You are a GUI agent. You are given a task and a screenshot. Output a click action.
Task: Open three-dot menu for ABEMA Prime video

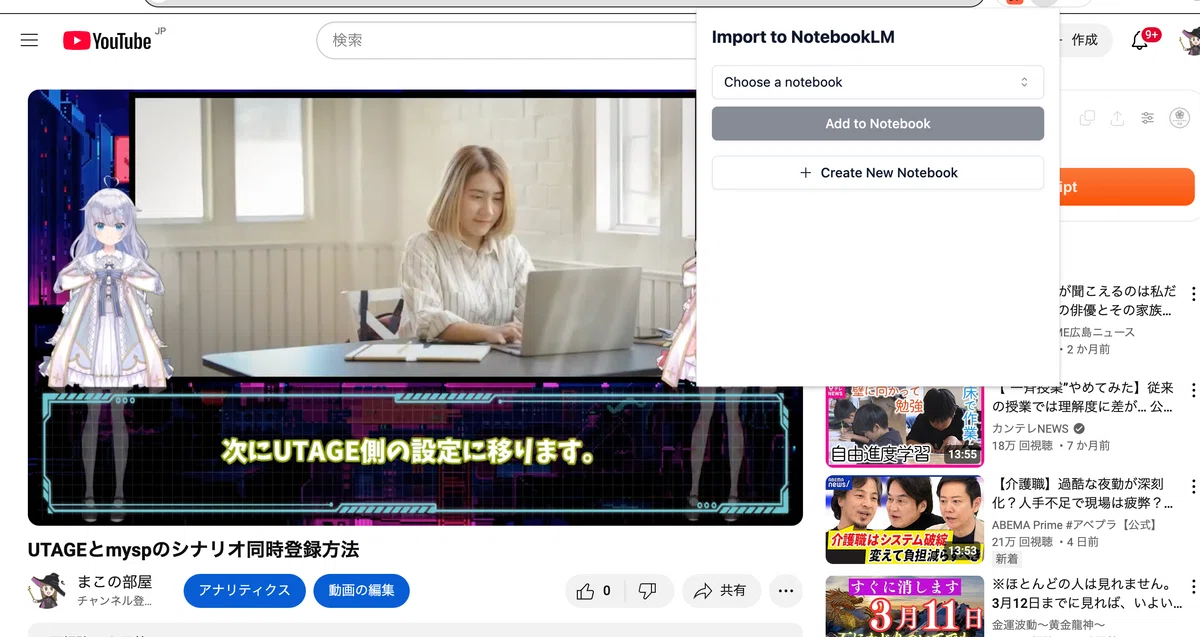pos(1193,487)
